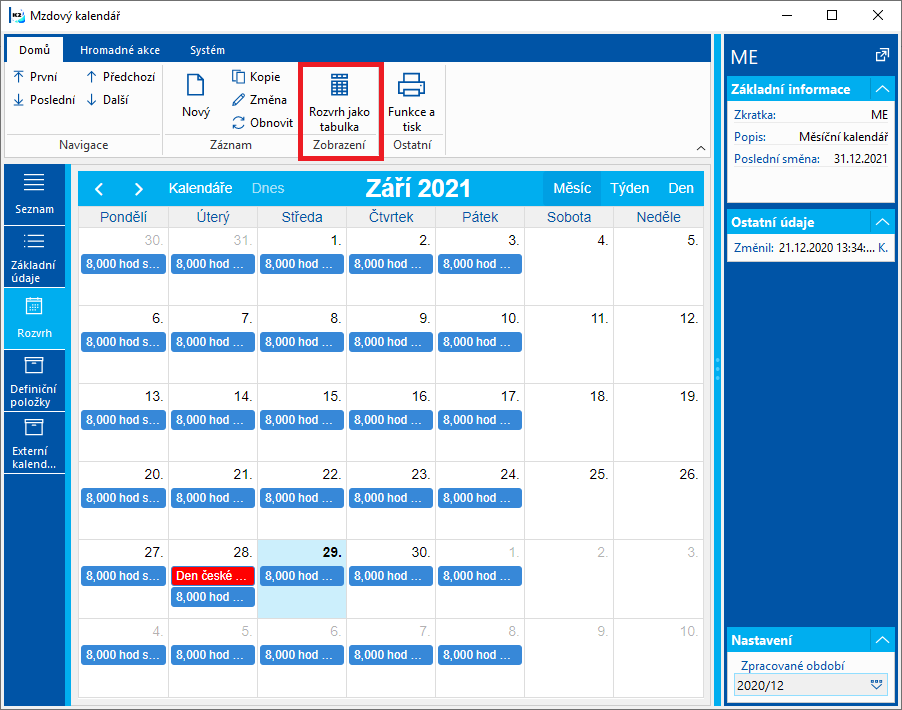
Task: Select the red Den české holiday event
Action: coord(213,576)
